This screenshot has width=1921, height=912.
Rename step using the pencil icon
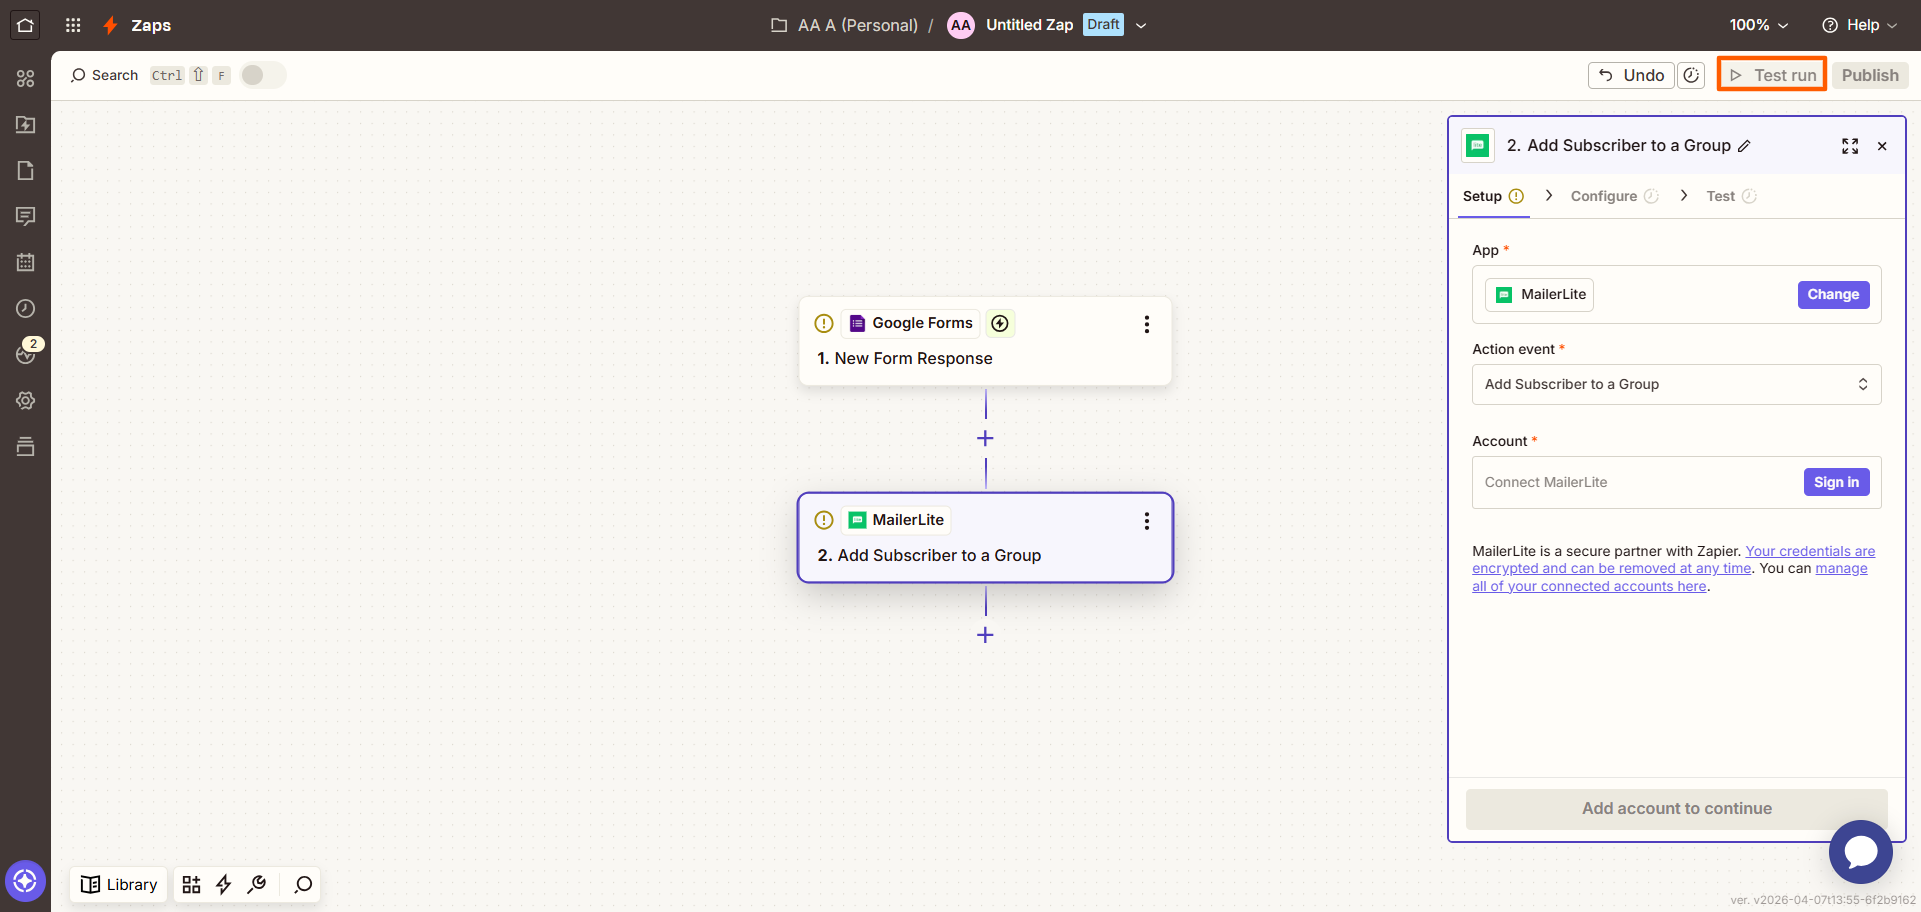click(x=1744, y=146)
